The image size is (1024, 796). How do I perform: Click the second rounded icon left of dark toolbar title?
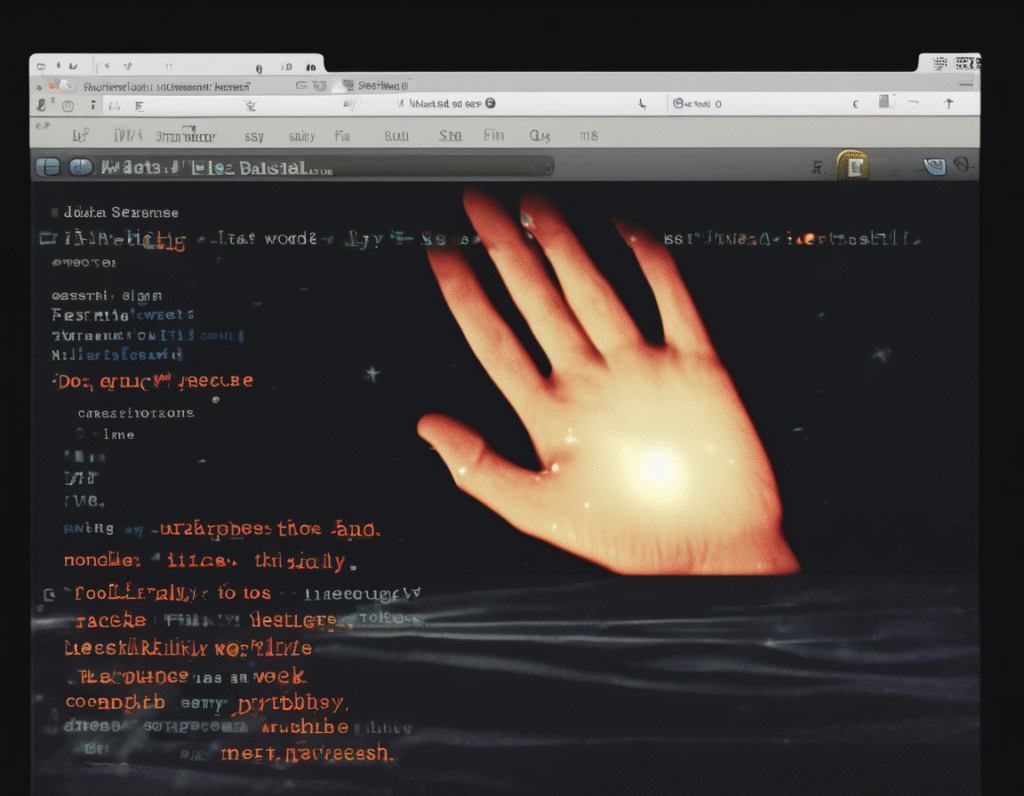[x=80, y=167]
